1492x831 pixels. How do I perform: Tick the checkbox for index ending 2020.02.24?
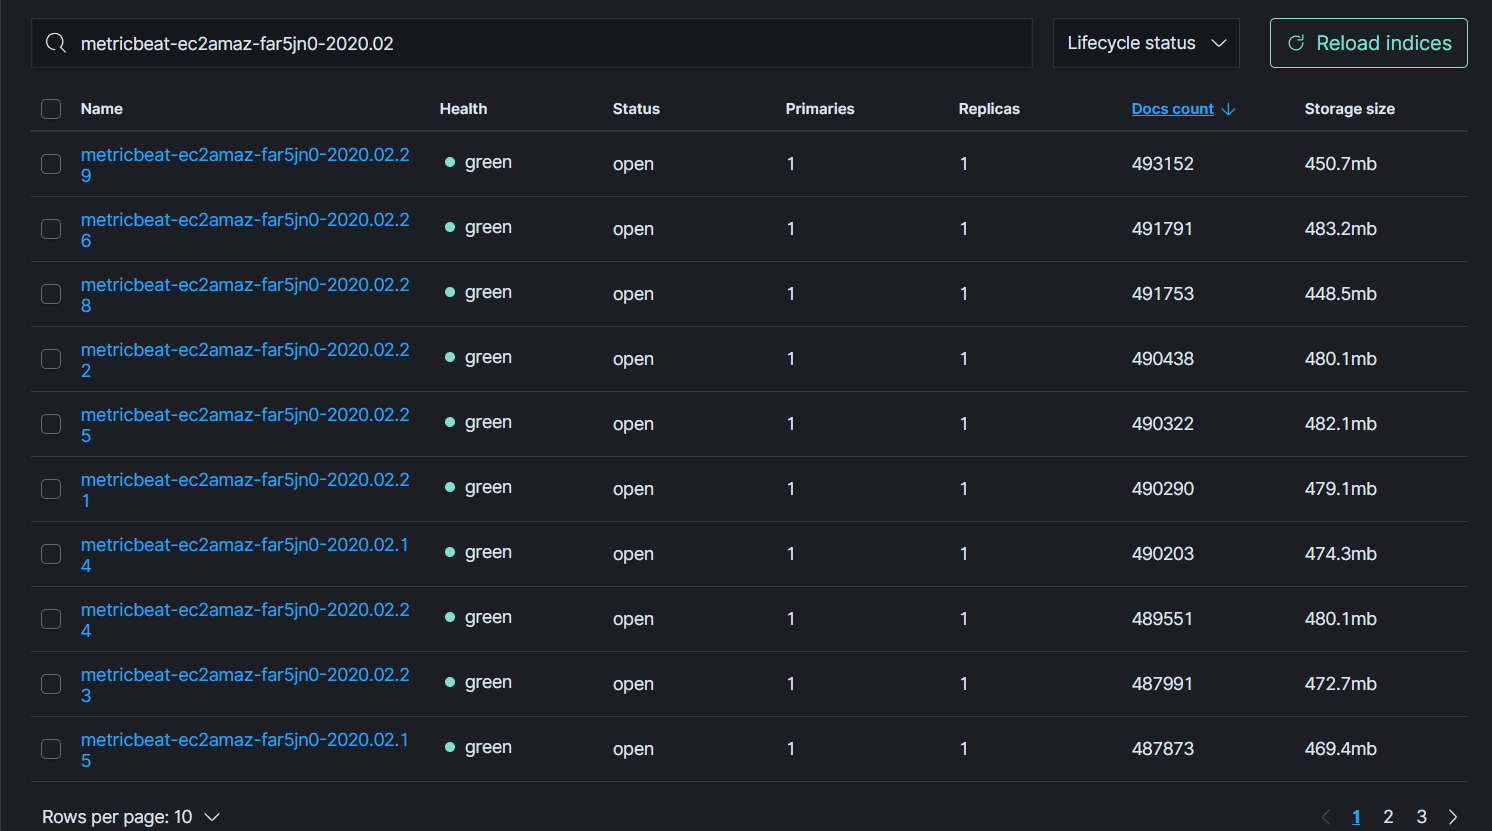pyautogui.click(x=51, y=619)
